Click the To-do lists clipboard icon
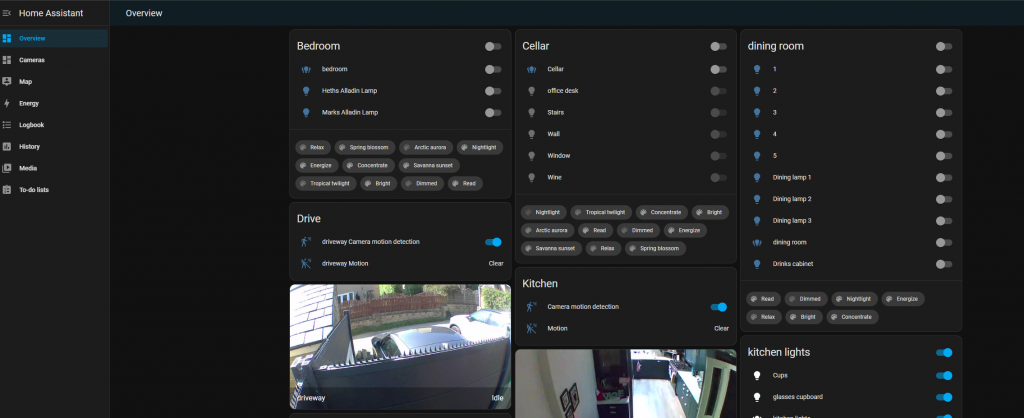Image resolution: width=1024 pixels, height=418 pixels. [7, 189]
